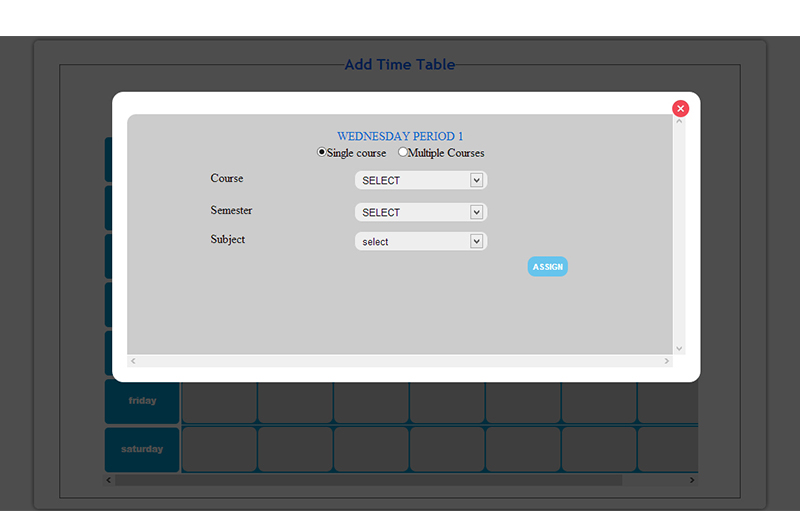Click the first period cell for friday

[x=219, y=401]
